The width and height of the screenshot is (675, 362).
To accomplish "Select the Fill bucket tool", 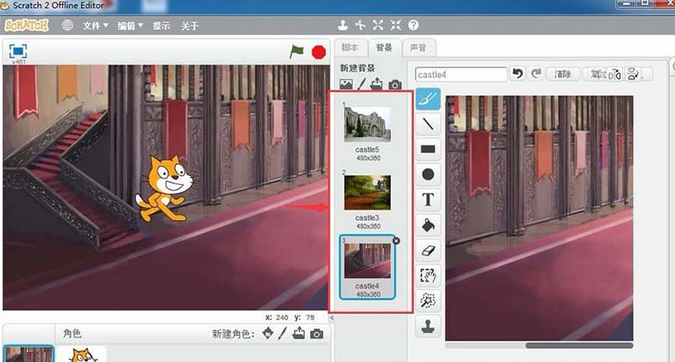I will [428, 225].
